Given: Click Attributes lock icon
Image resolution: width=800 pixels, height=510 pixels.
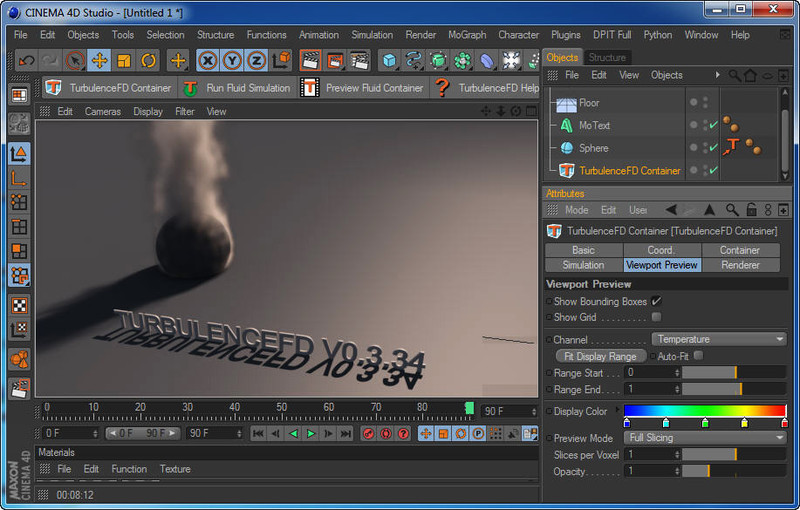Looking at the screenshot, I should [x=751, y=210].
